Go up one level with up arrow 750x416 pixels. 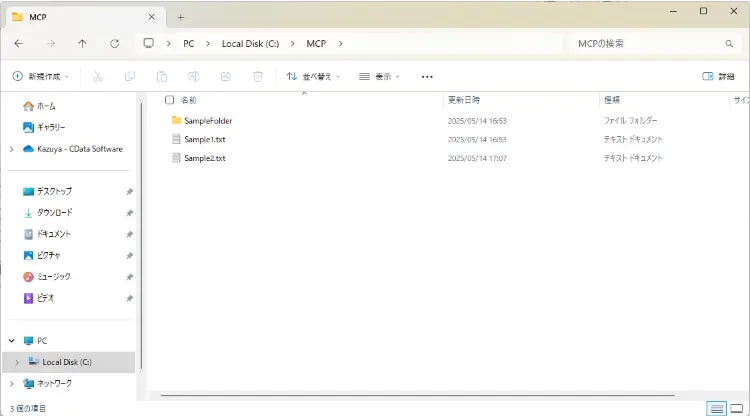point(82,44)
